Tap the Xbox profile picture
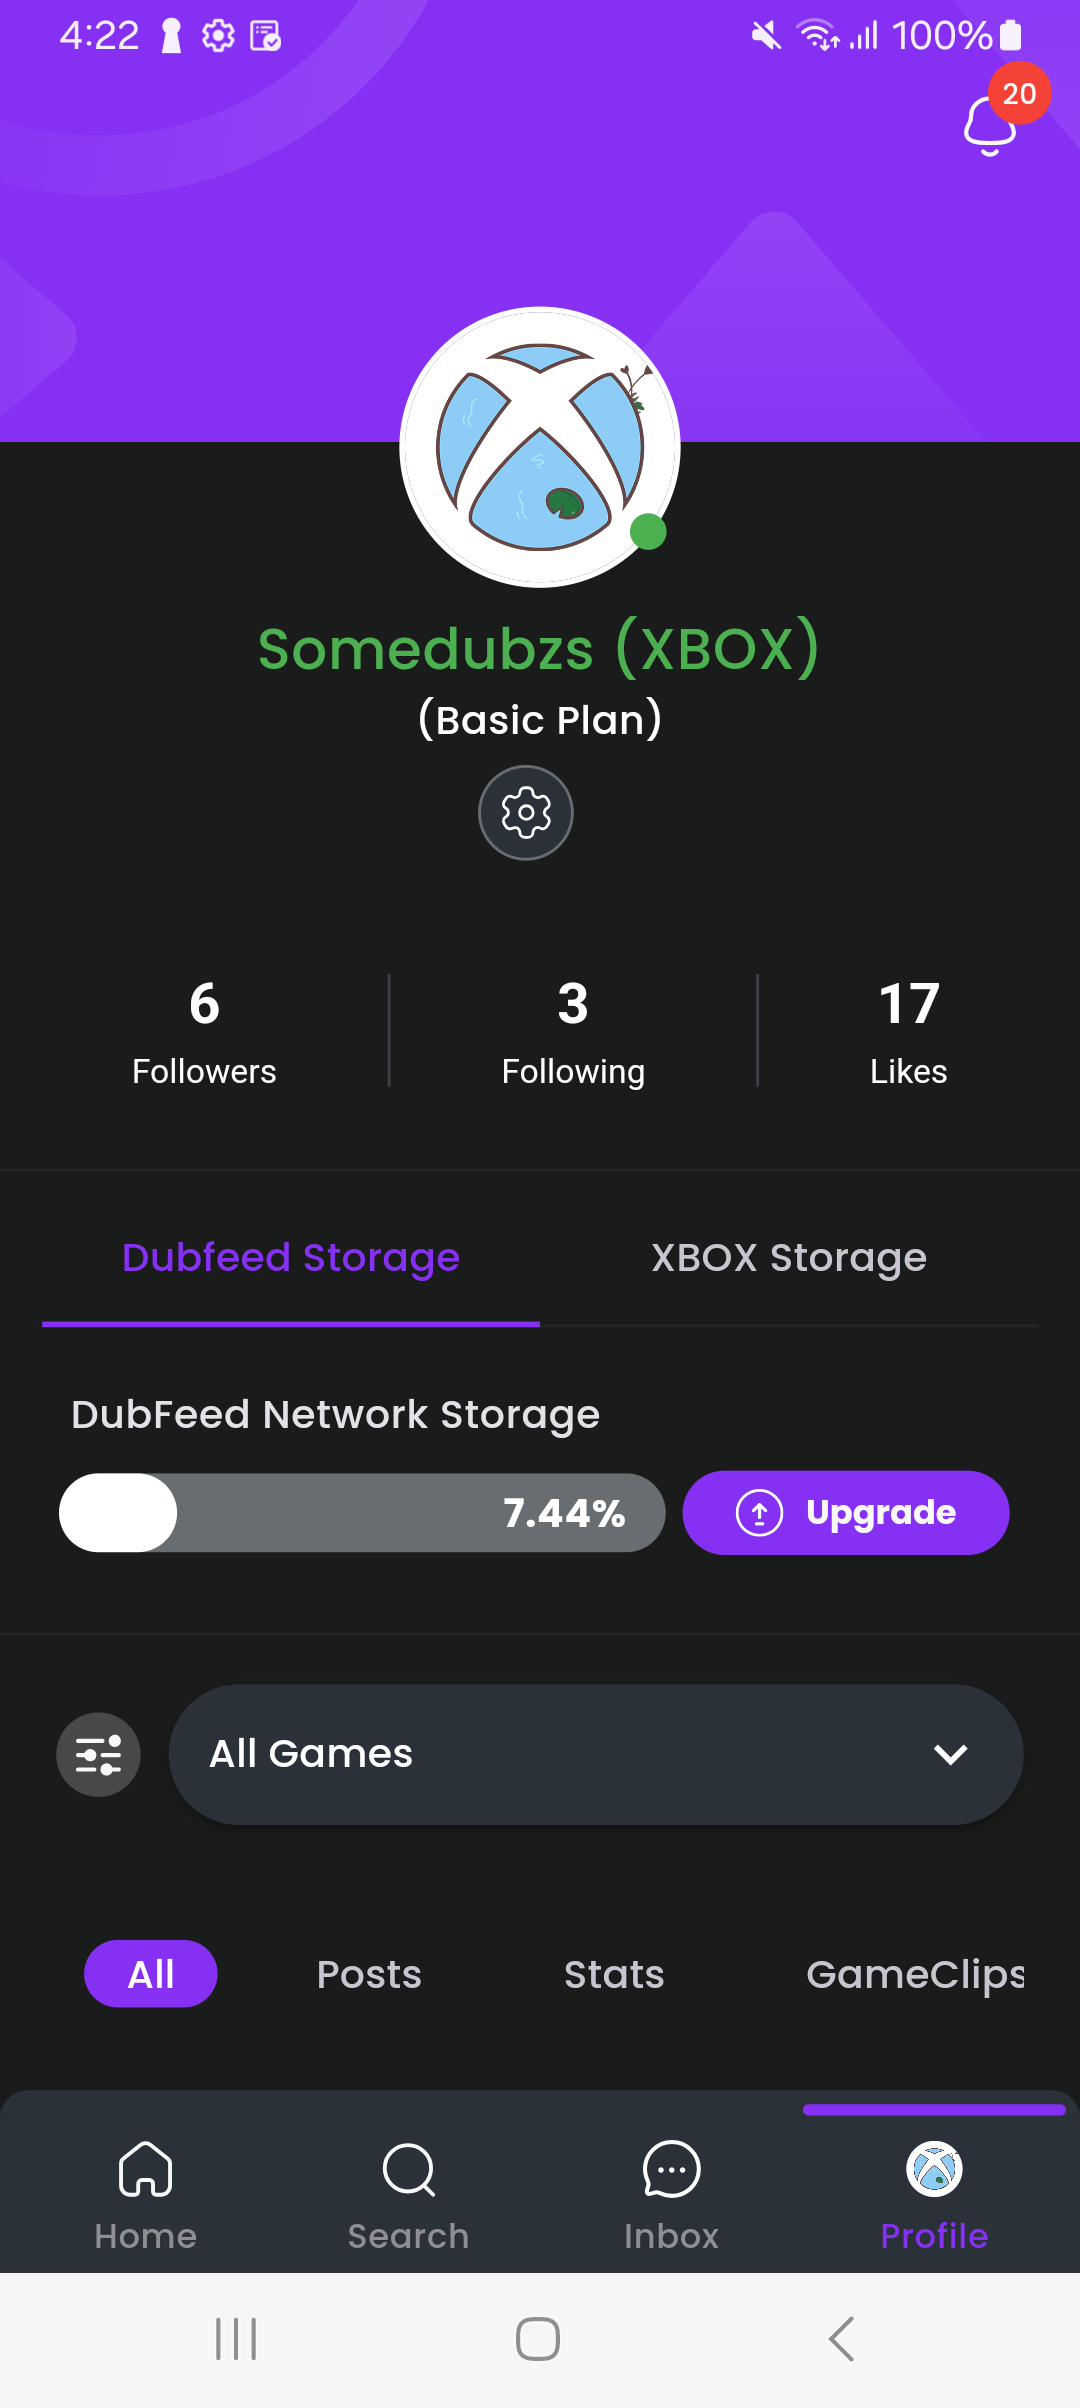The image size is (1080, 2408). click(540, 447)
